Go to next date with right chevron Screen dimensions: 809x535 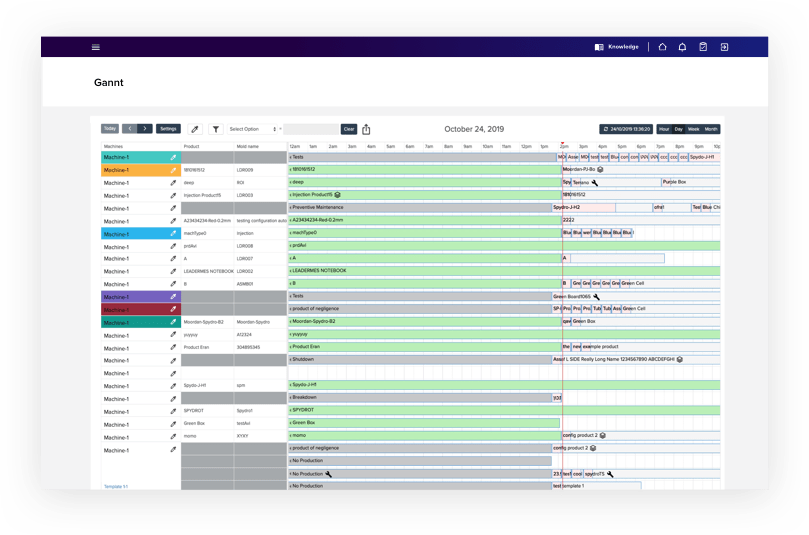(145, 129)
